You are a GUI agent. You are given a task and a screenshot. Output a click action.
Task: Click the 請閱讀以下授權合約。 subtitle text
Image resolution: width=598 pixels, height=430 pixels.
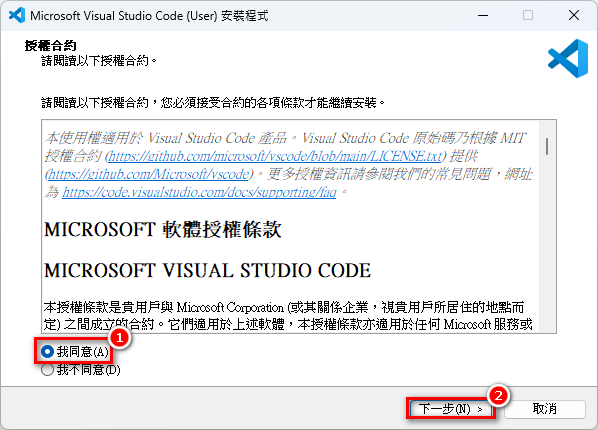pos(99,61)
